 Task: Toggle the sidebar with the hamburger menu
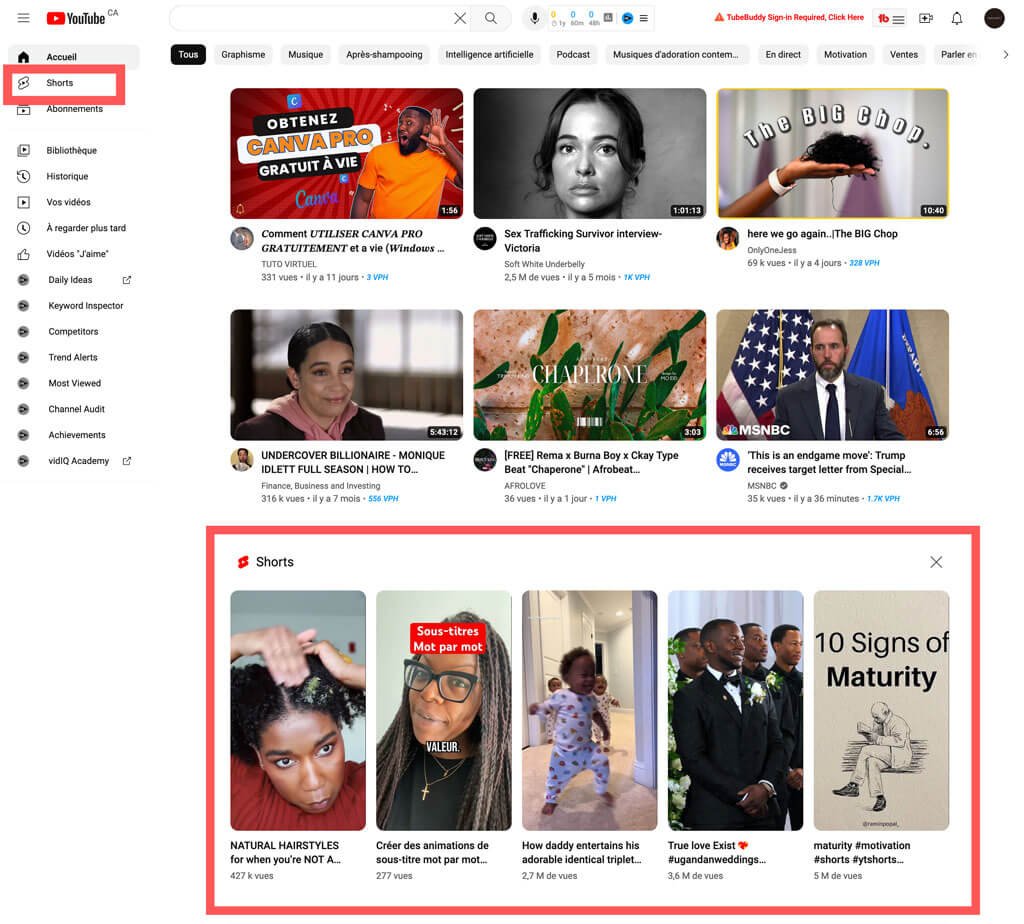[23, 18]
